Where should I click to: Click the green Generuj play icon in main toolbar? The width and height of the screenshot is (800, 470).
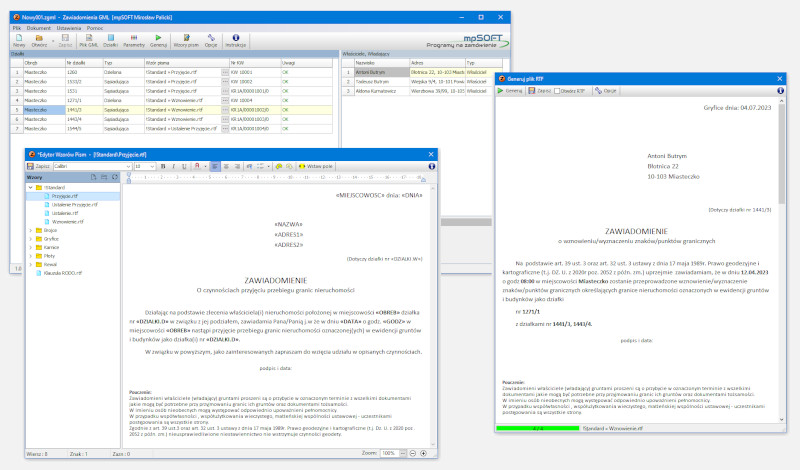pos(158,38)
